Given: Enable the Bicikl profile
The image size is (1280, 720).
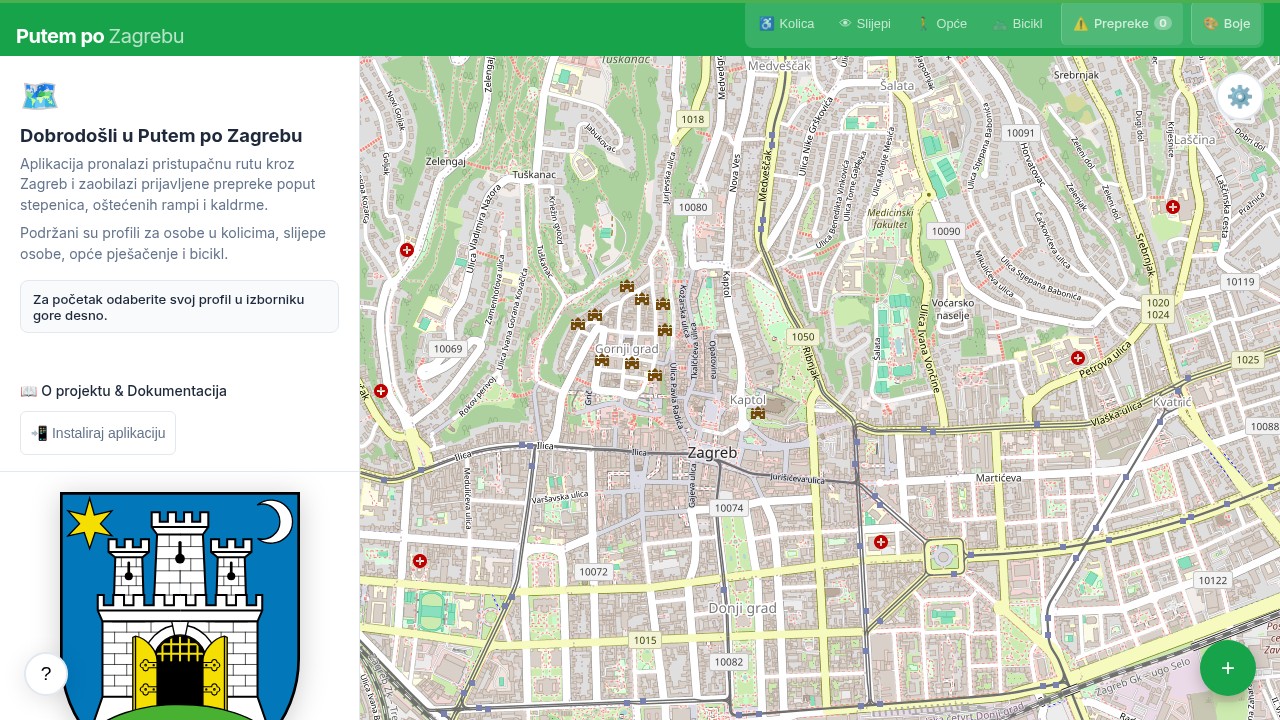Looking at the screenshot, I should (x=1017, y=24).
